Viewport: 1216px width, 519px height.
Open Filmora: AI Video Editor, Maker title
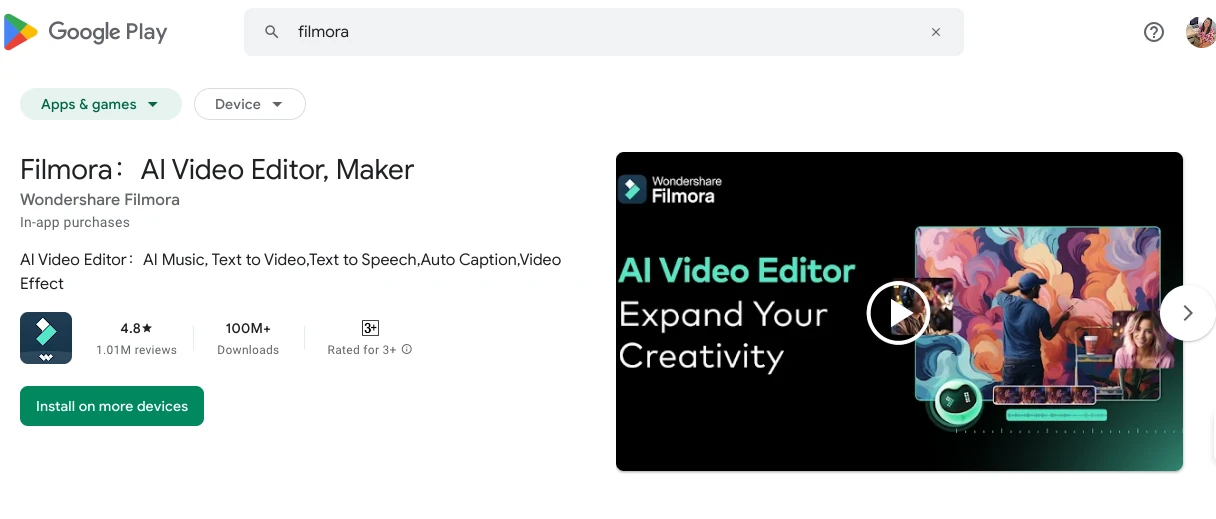[217, 170]
